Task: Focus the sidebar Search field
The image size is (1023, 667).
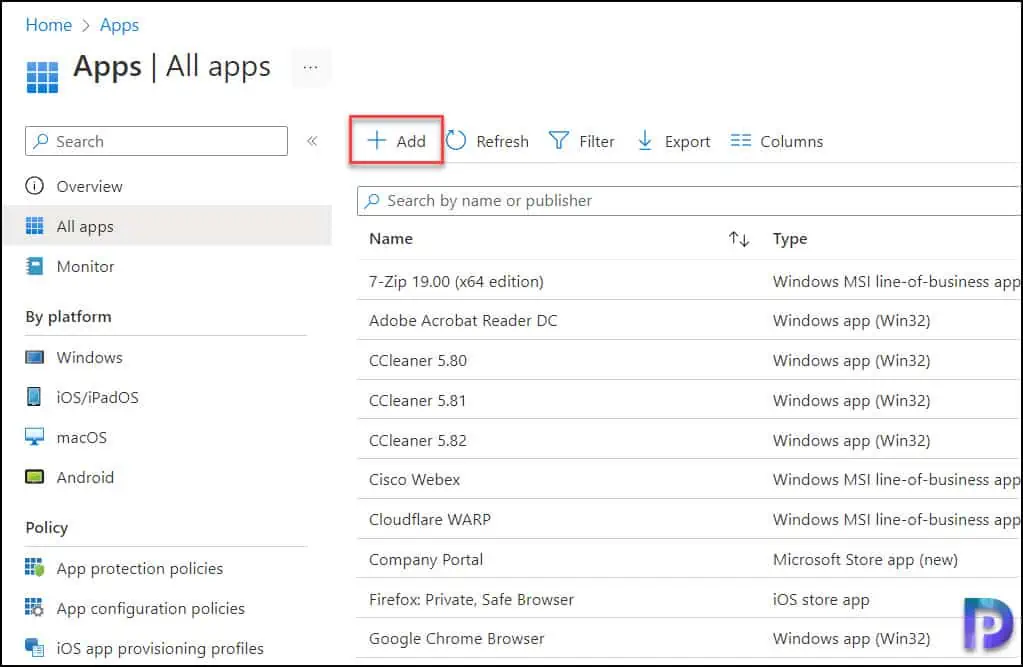Action: coord(156,141)
